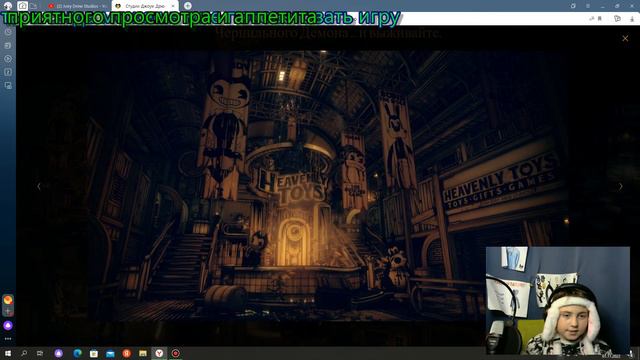Show the previous gallery image
This screenshot has width=640, height=360.
(x=39, y=187)
